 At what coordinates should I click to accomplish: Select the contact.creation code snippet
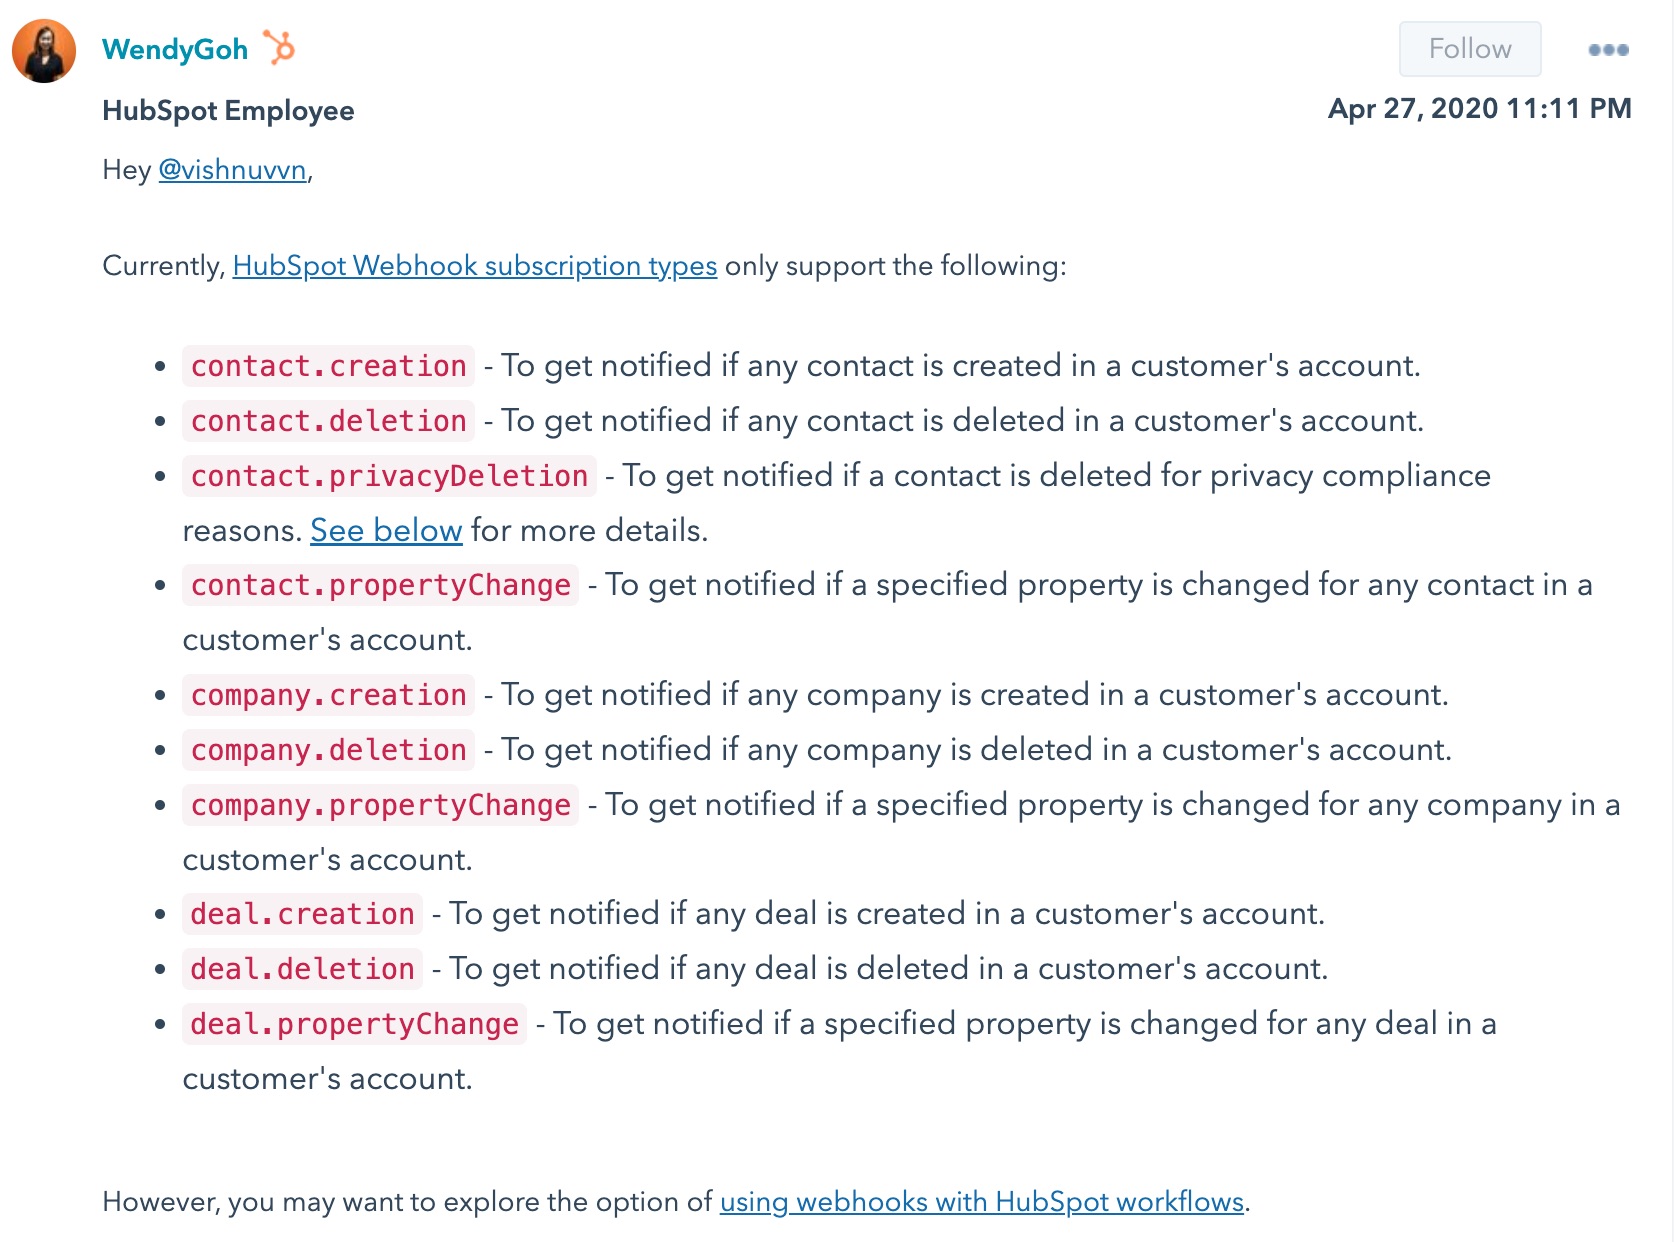click(328, 366)
